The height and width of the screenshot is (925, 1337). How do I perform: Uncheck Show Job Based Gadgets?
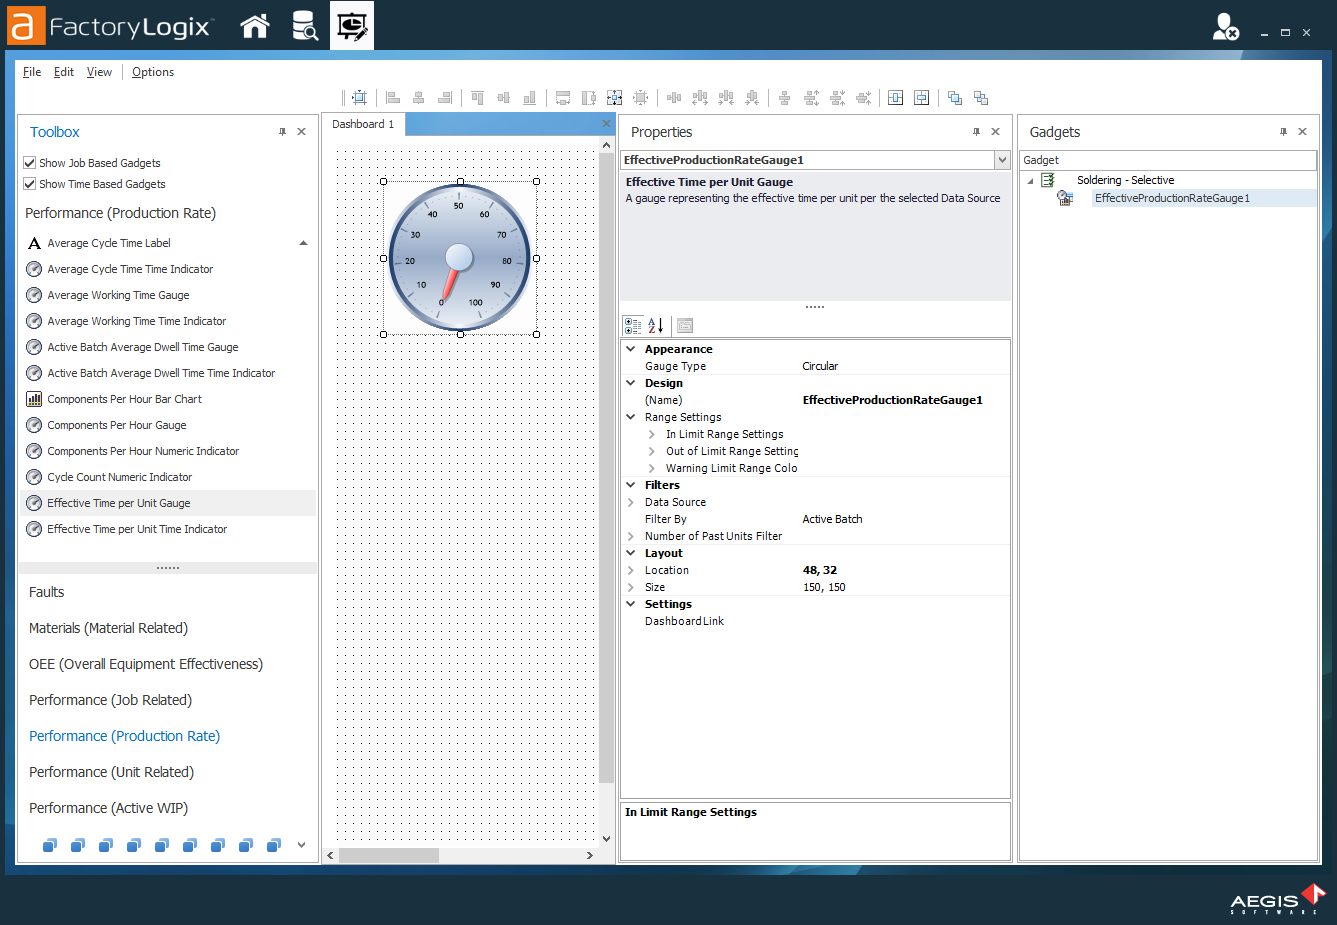click(x=30, y=162)
